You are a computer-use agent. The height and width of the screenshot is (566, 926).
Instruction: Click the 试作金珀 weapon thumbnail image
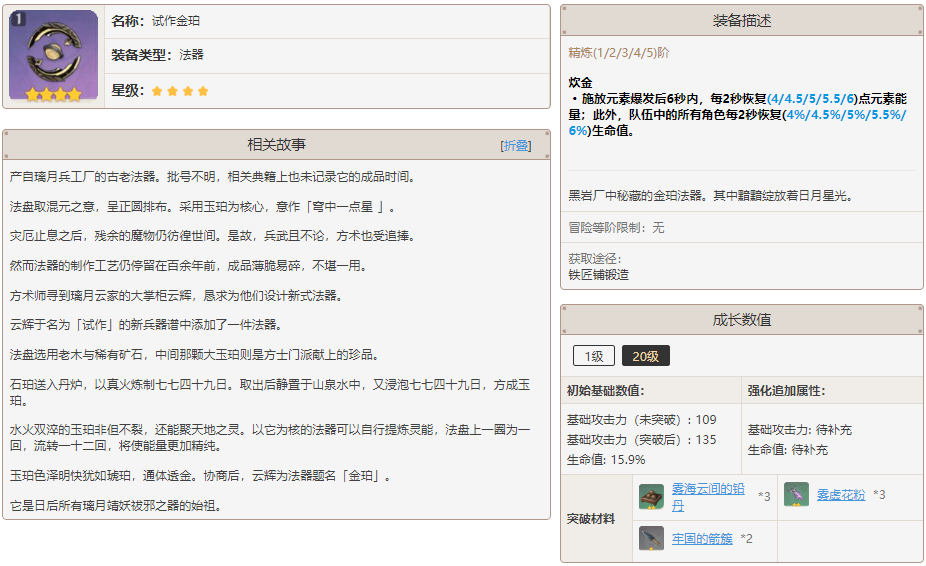tap(54, 56)
